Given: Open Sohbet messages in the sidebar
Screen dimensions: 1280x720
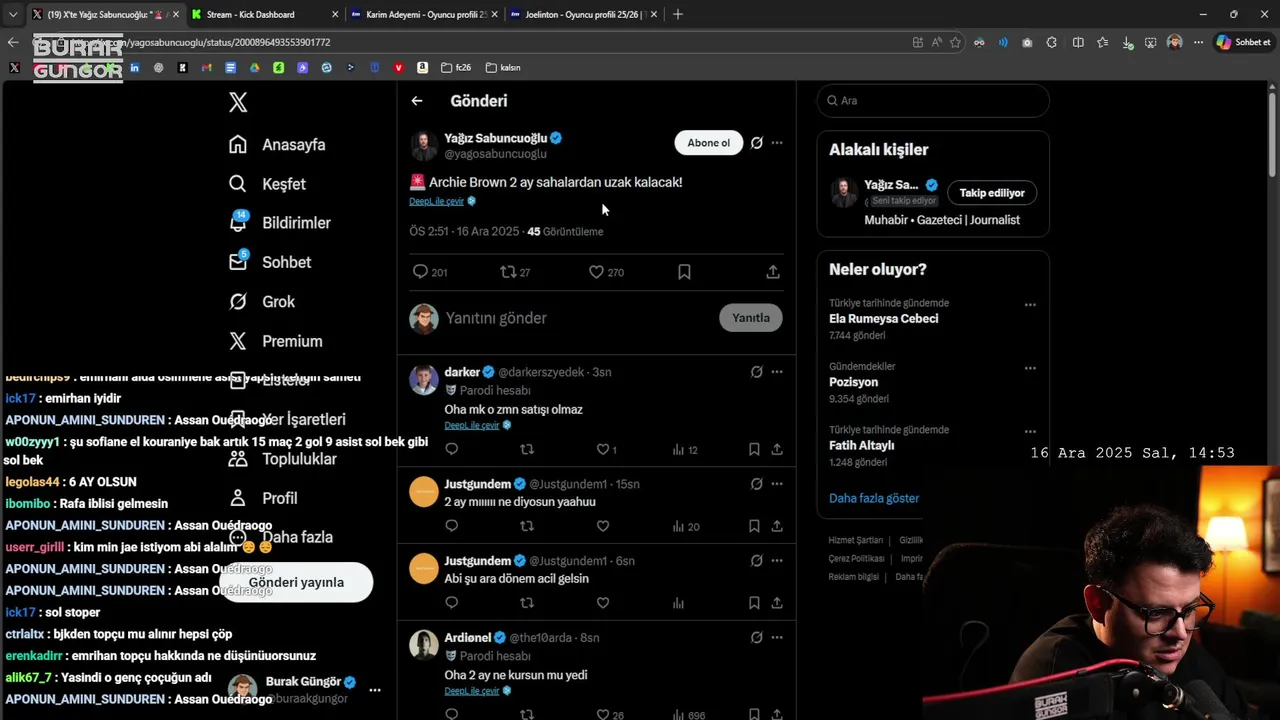Looking at the screenshot, I should 270,261.
